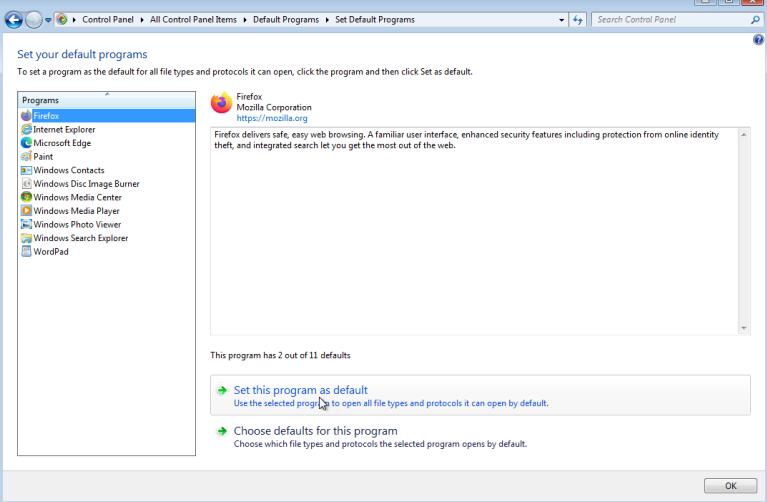Click 'This program has 2 out of 11 defaults' text
Image resolution: width=767 pixels, height=502 pixels.
pyautogui.click(x=280, y=355)
